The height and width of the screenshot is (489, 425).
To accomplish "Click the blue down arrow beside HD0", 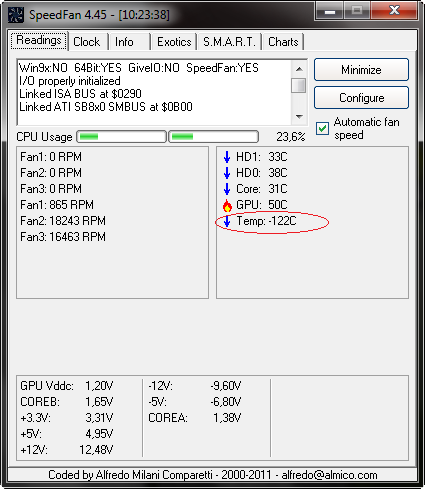I will pyautogui.click(x=227, y=173).
